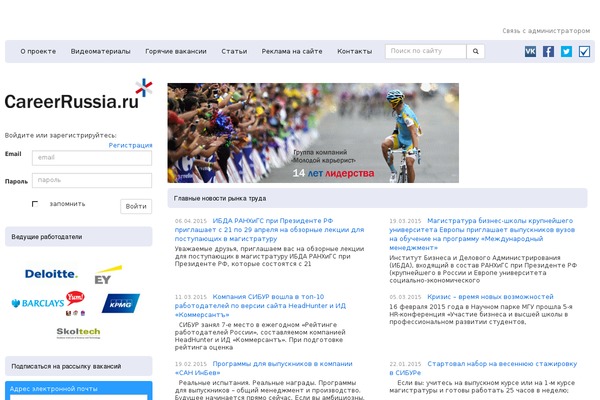This screenshot has height=400, width=600.
Task: Click the 'Связь с администратором' link
Action: pyautogui.click(x=546, y=31)
